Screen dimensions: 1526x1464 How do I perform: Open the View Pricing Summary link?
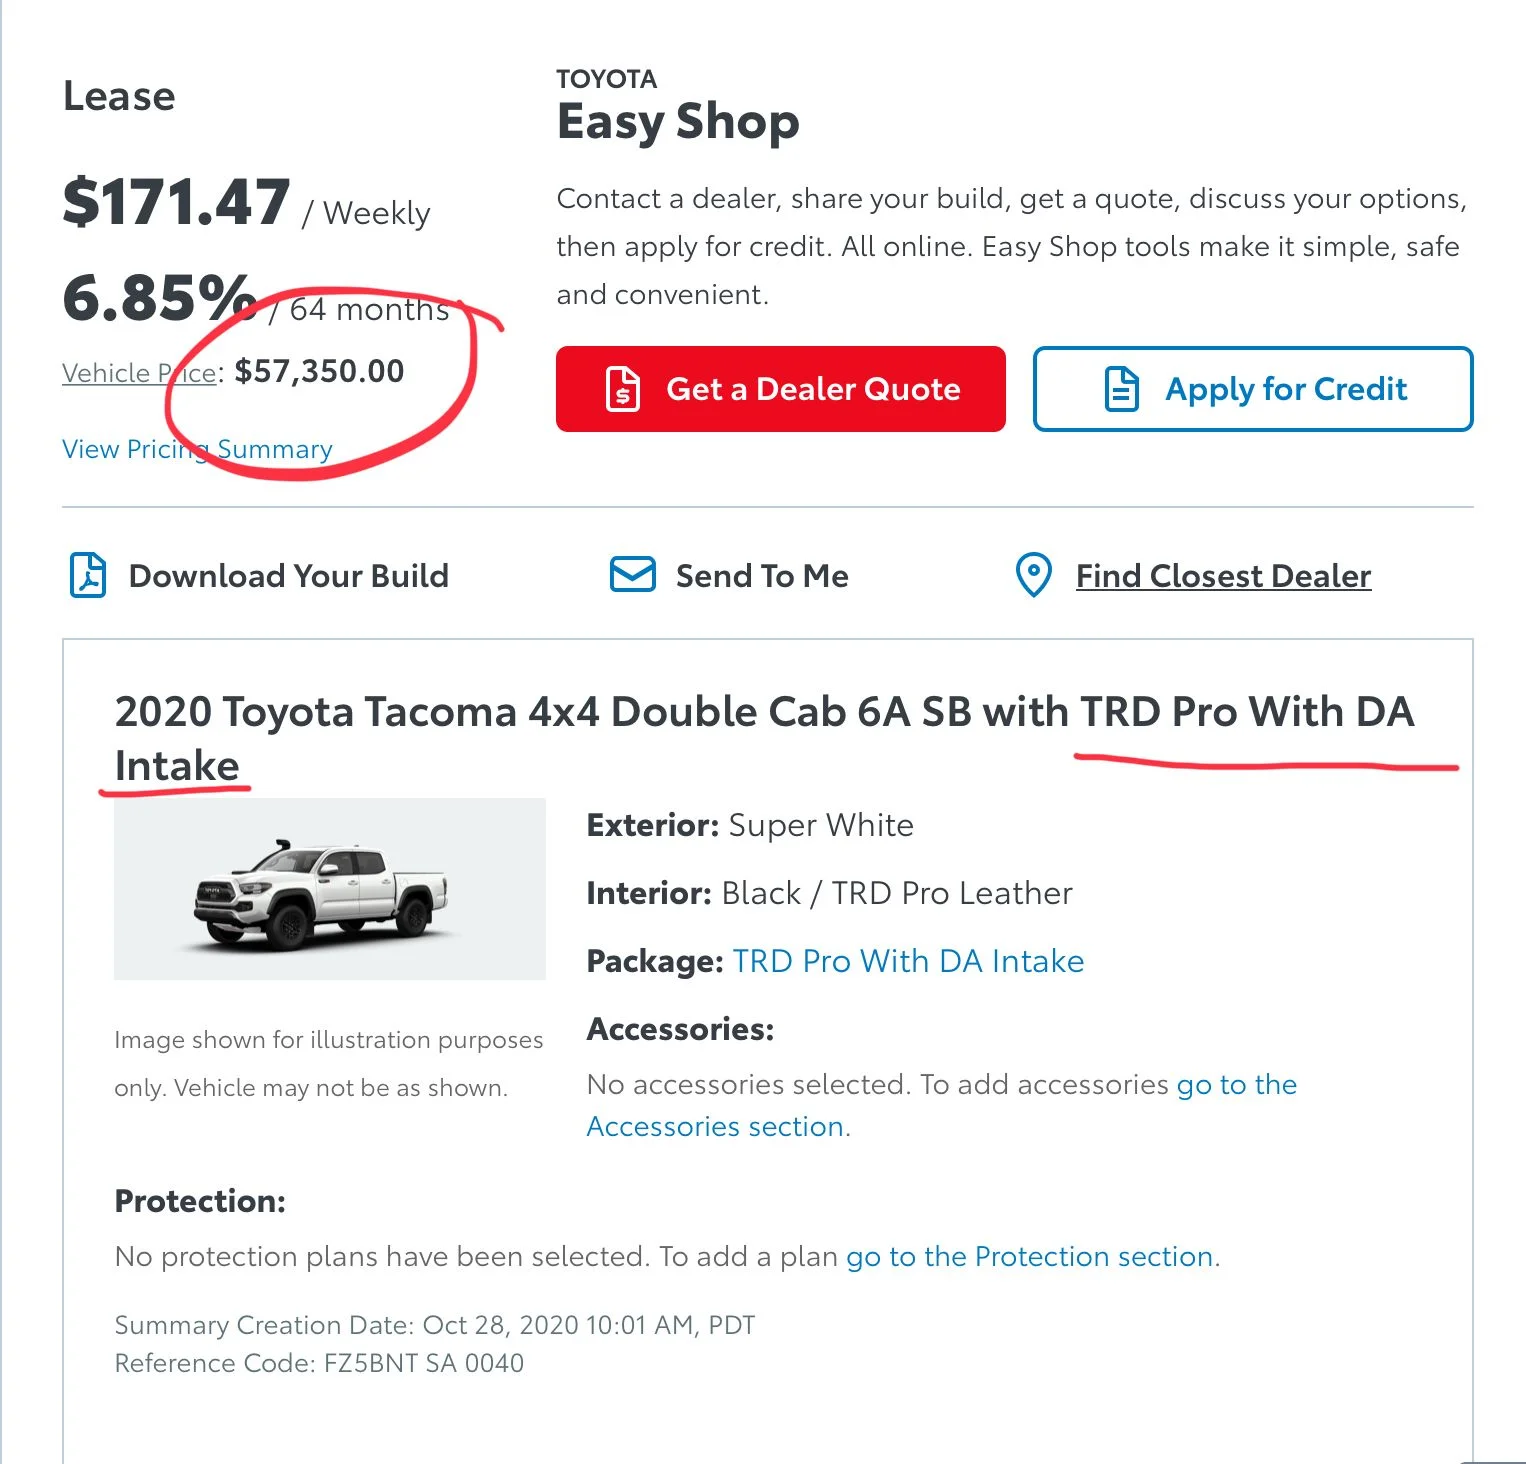(197, 449)
